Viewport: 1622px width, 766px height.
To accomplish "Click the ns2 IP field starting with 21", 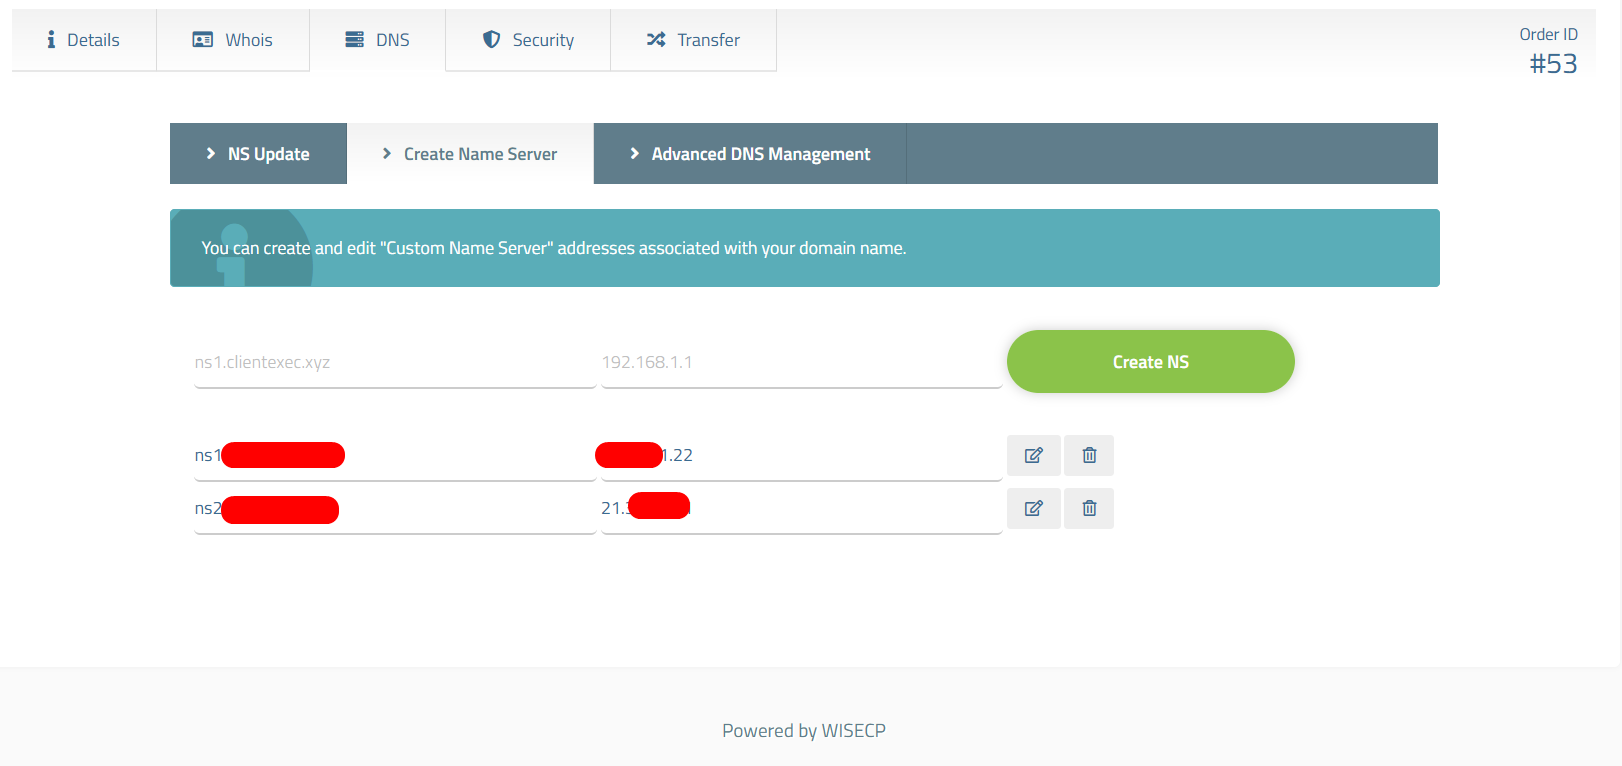I will [x=801, y=508].
